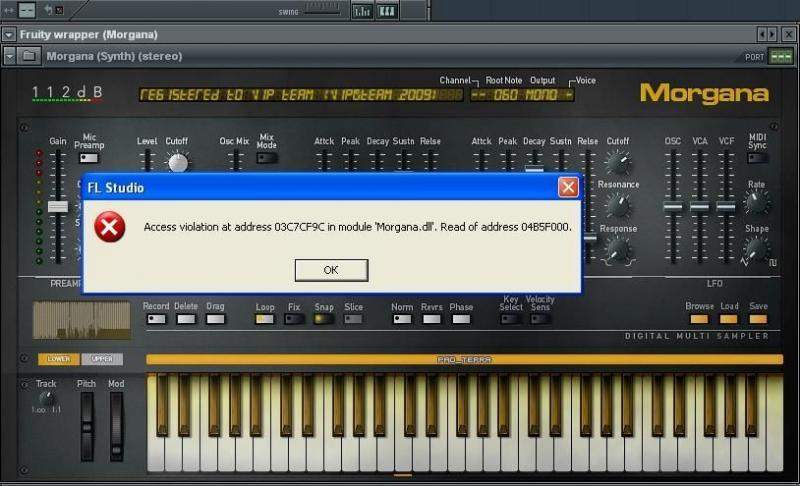Click the sample waveform thumbnail display
Image resolution: width=800 pixels, height=486 pixels.
point(82,320)
